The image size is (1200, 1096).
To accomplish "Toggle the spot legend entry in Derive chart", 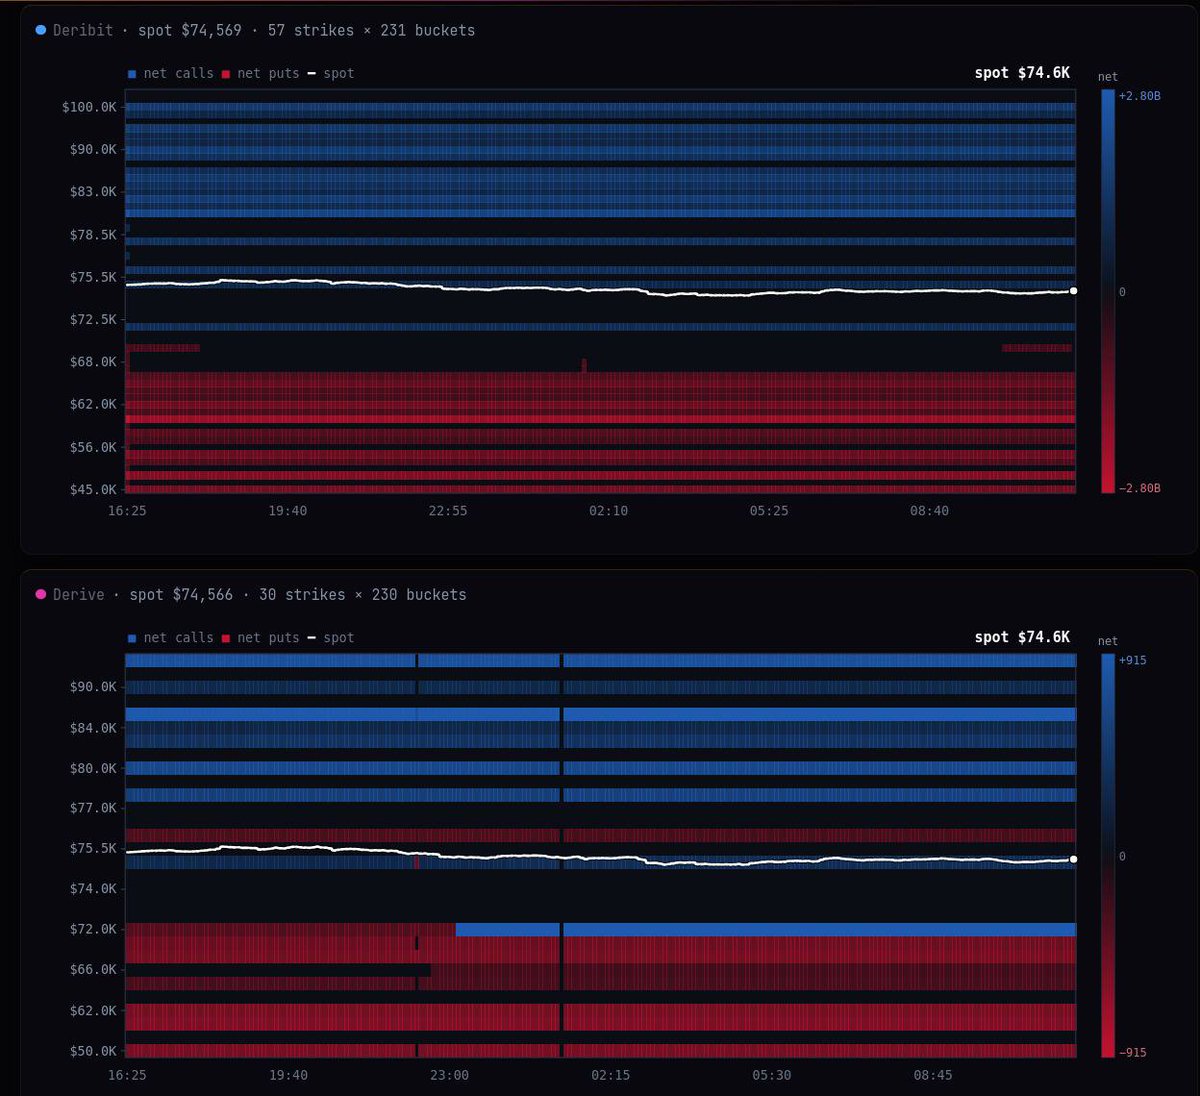I will coord(331,637).
